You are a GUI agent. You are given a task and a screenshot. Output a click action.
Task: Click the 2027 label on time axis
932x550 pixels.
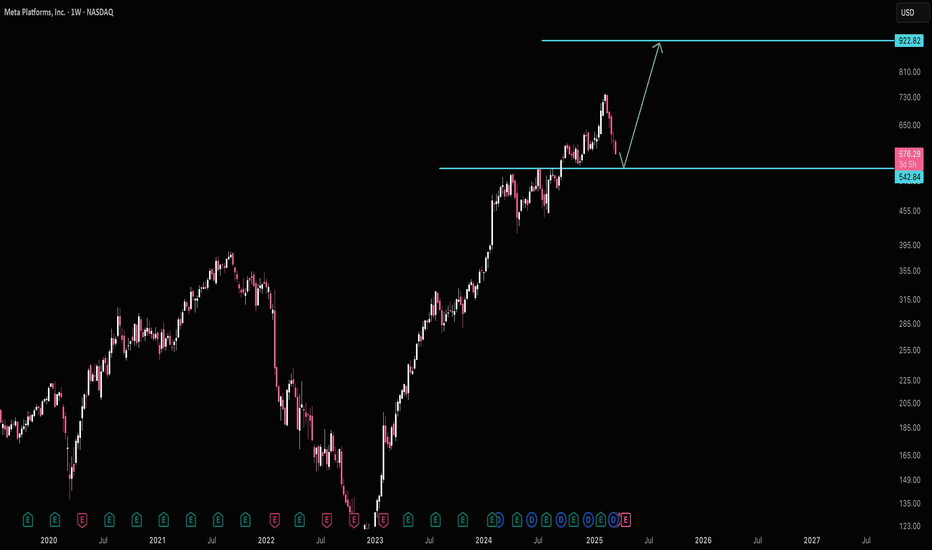point(812,540)
